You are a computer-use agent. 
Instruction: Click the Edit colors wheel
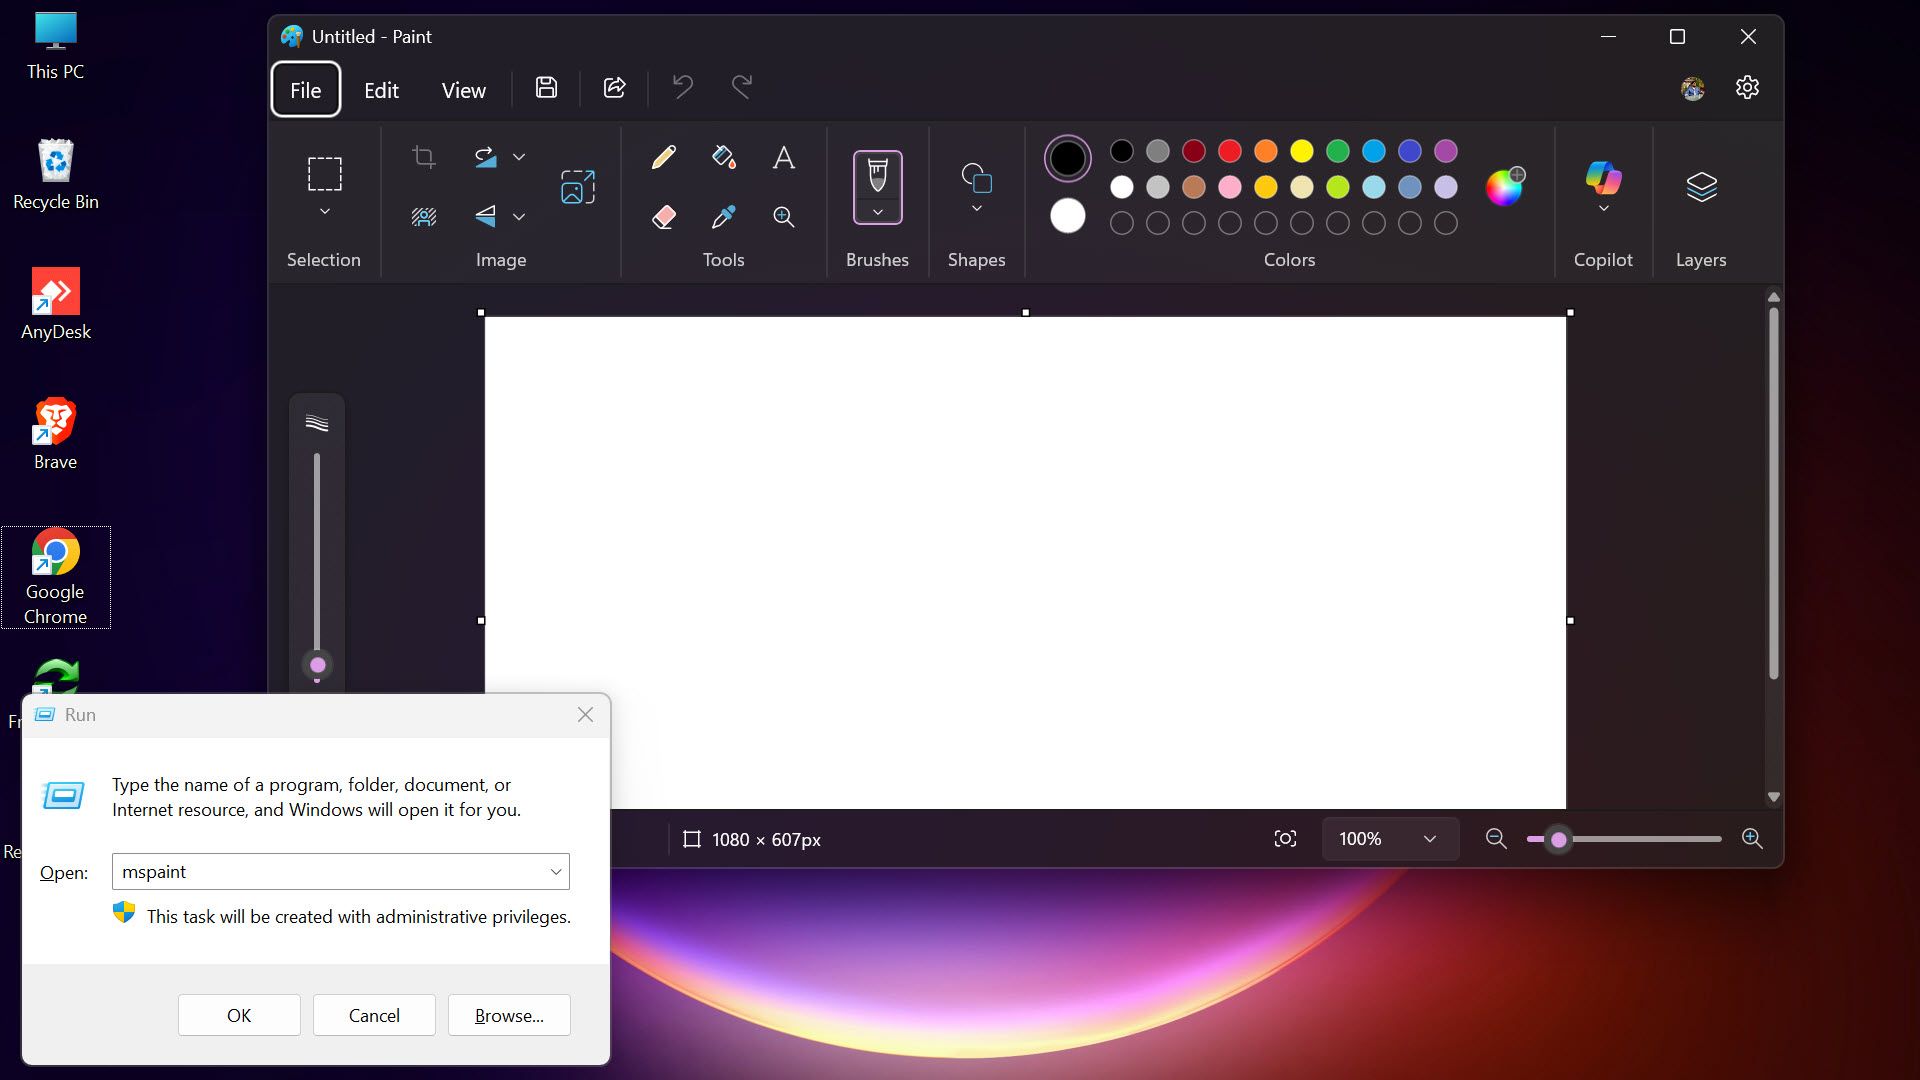point(1505,186)
